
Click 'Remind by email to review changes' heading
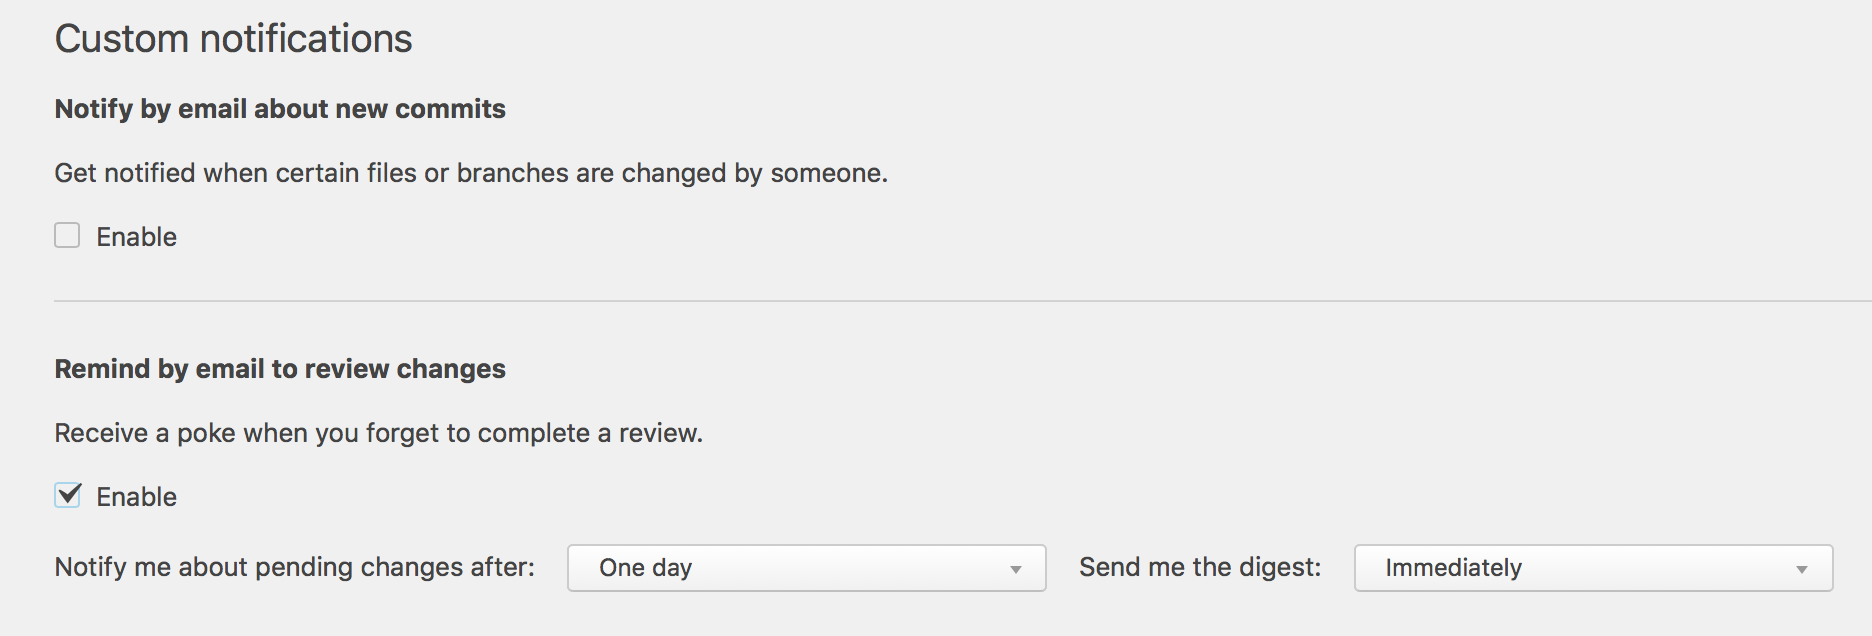[280, 369]
